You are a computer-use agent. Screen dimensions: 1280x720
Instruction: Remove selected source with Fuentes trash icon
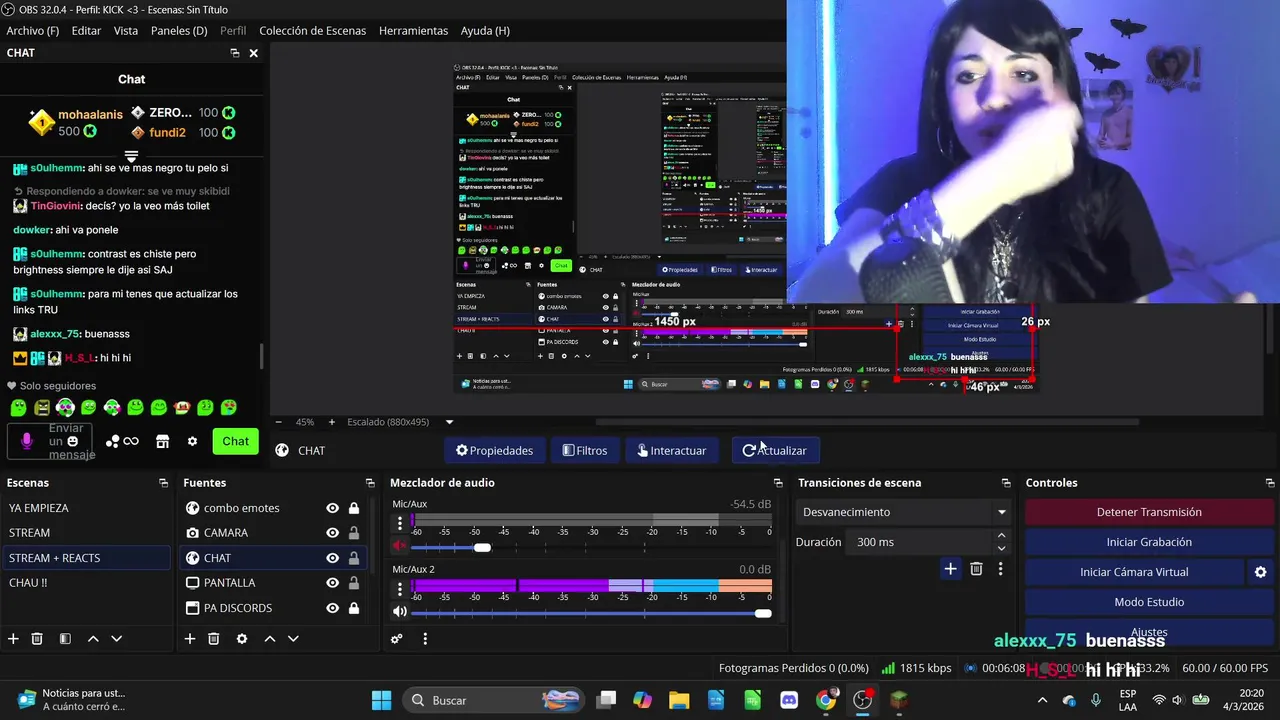213,639
